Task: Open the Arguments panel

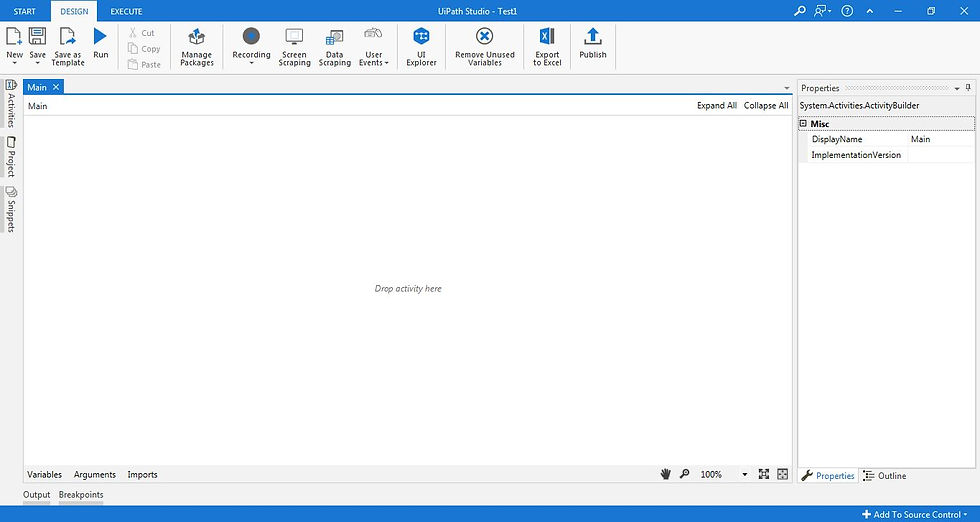Action: click(x=94, y=474)
